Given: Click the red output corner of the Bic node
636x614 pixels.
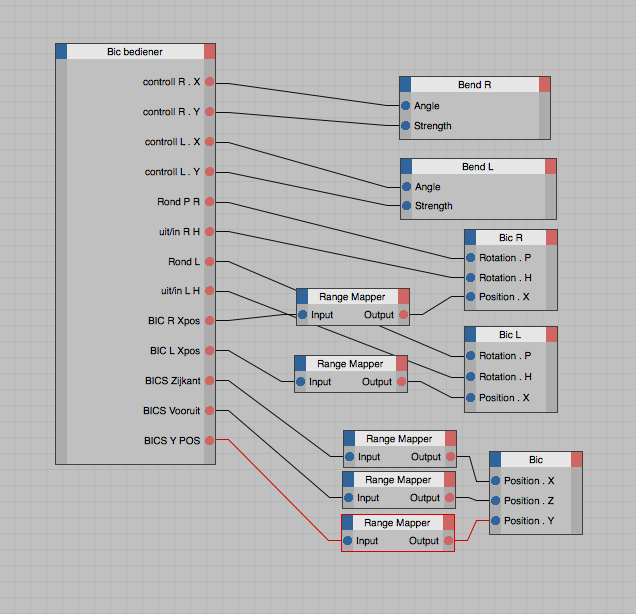Looking at the screenshot, I should [x=576, y=459].
